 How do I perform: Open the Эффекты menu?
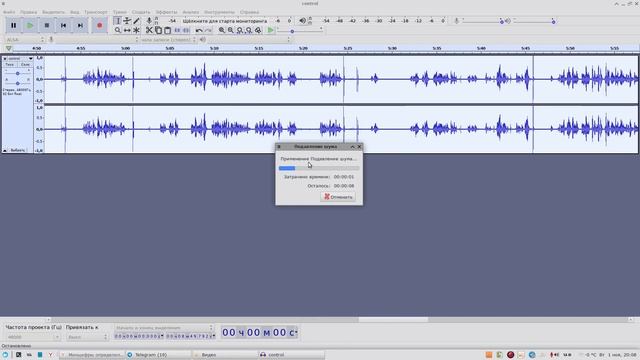tap(166, 12)
